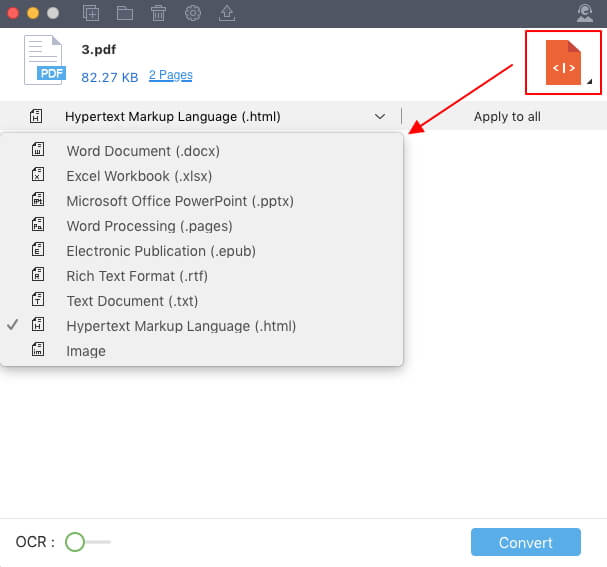Click the epub file icon in list
Image resolution: width=607 pixels, height=567 pixels.
coord(38,249)
